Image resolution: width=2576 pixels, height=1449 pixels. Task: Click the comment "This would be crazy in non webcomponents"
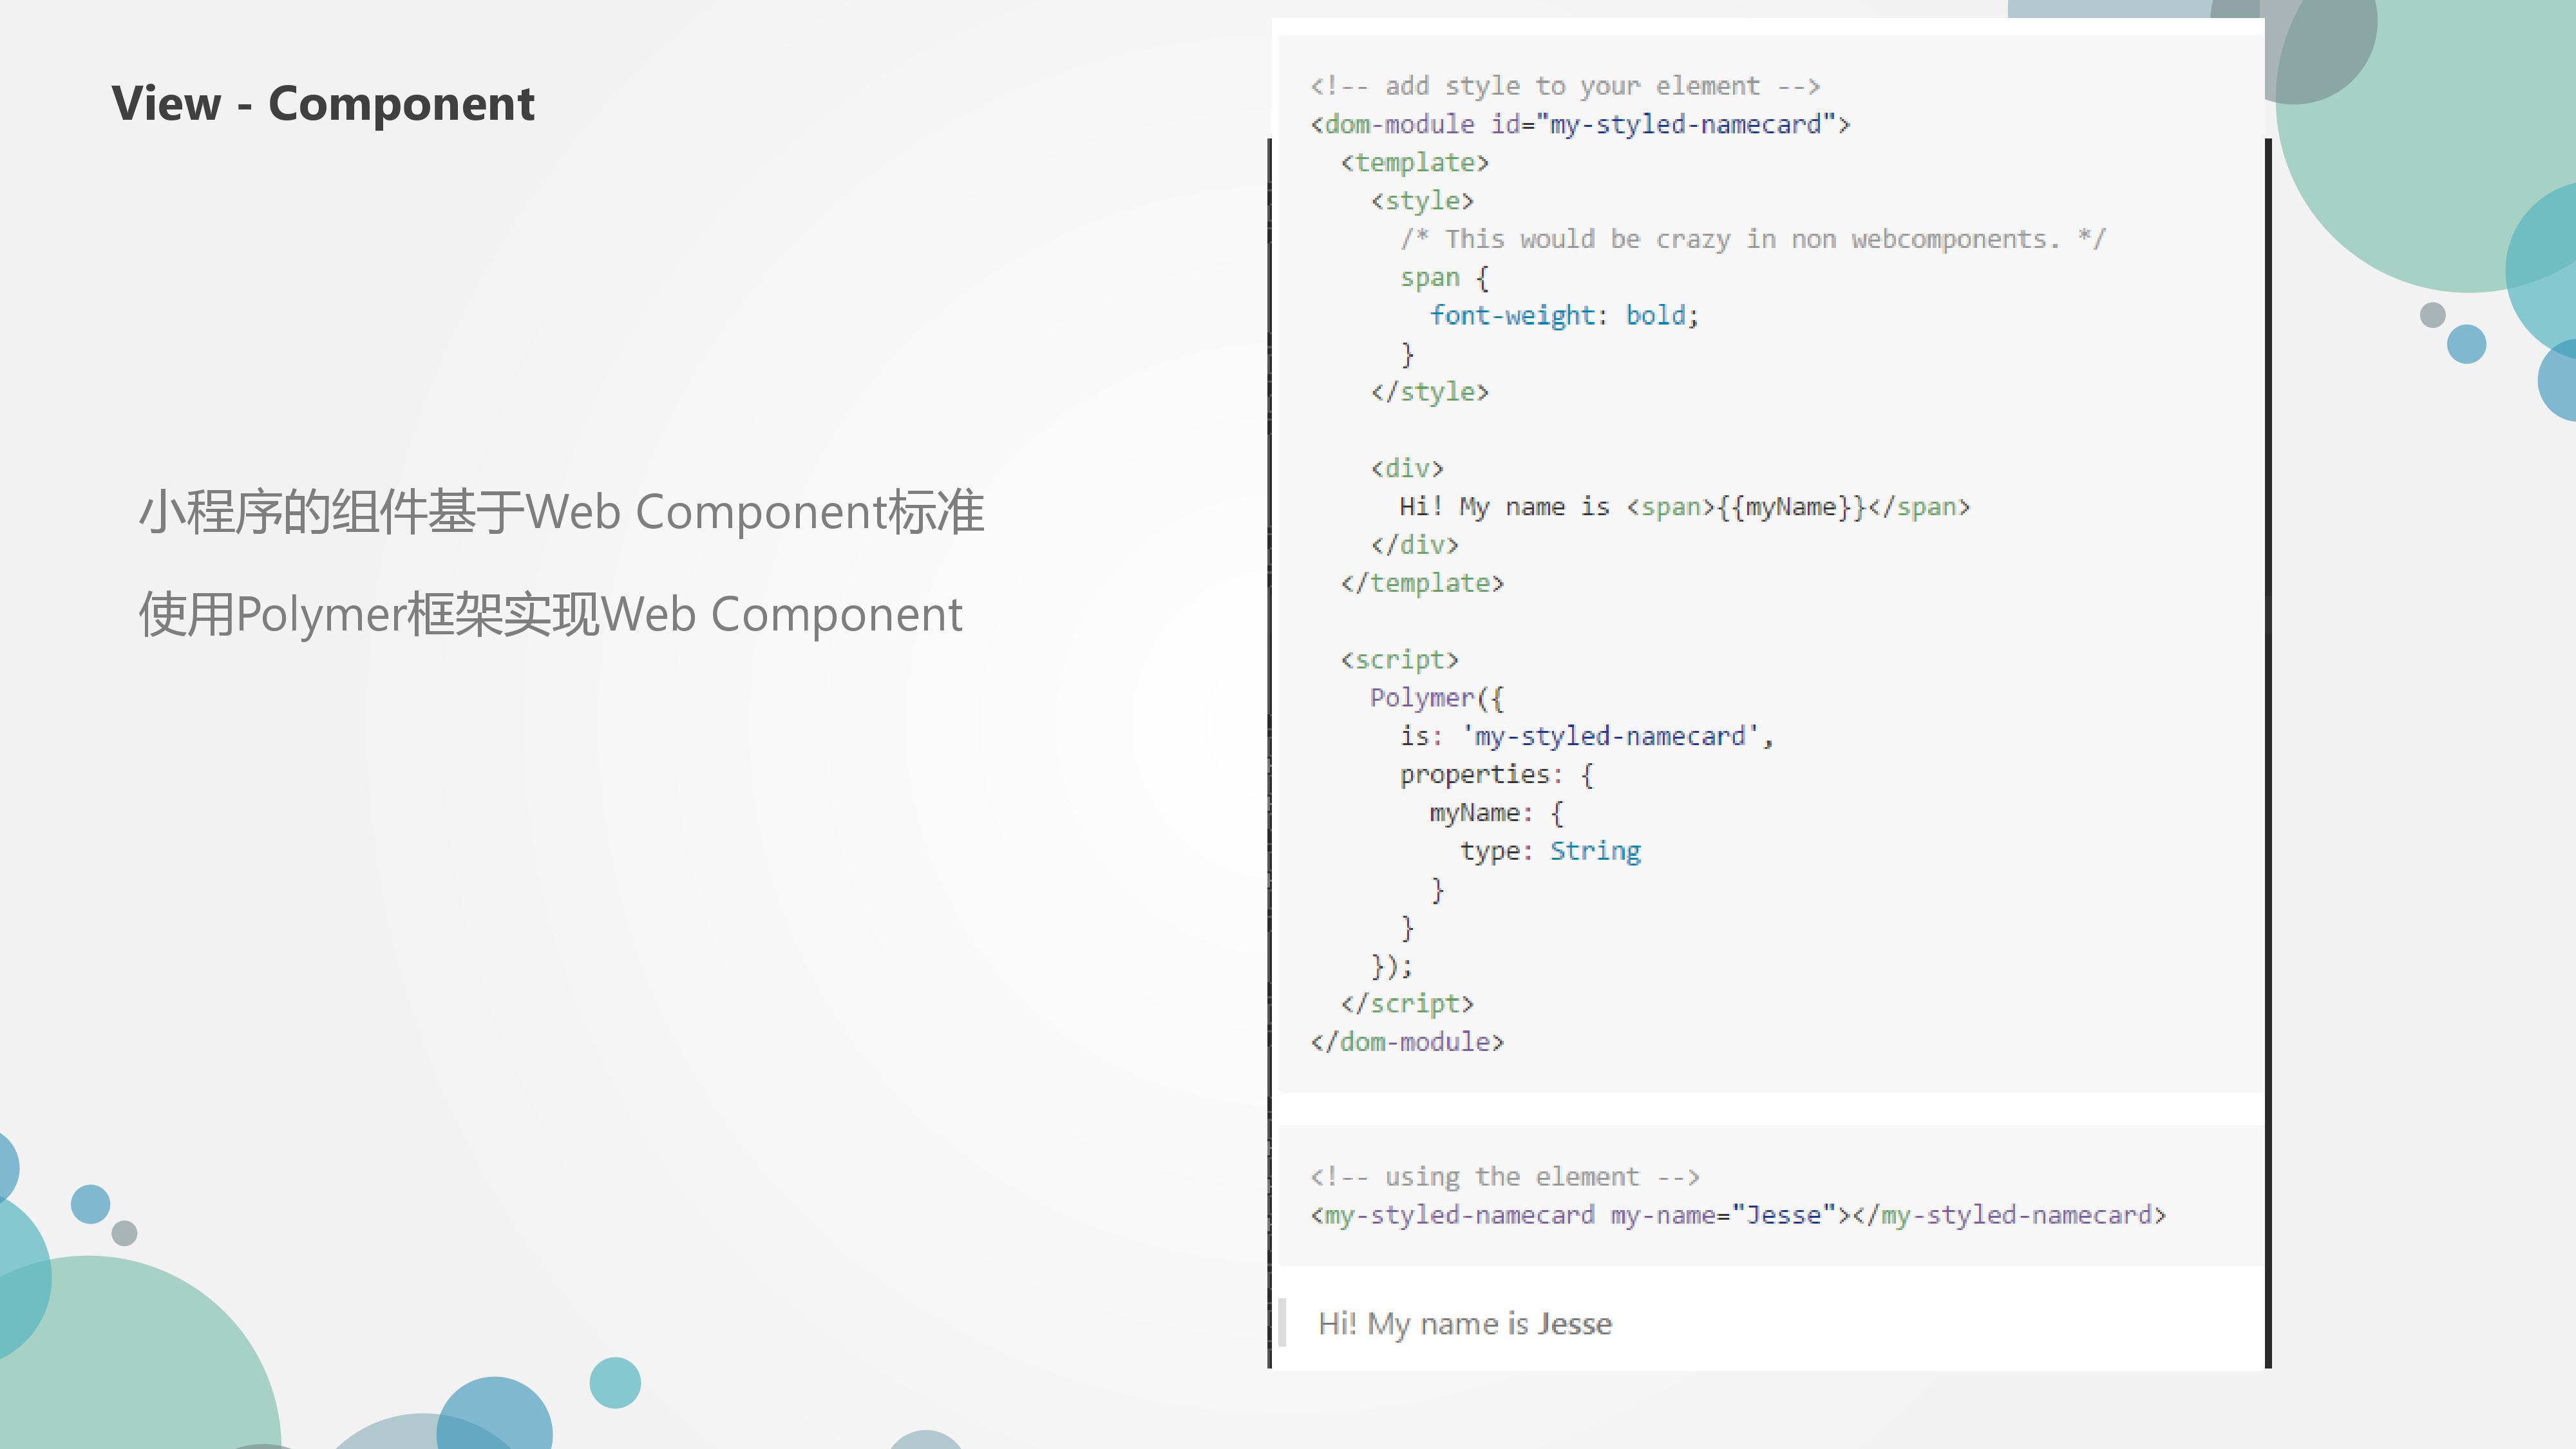[x=1752, y=239]
